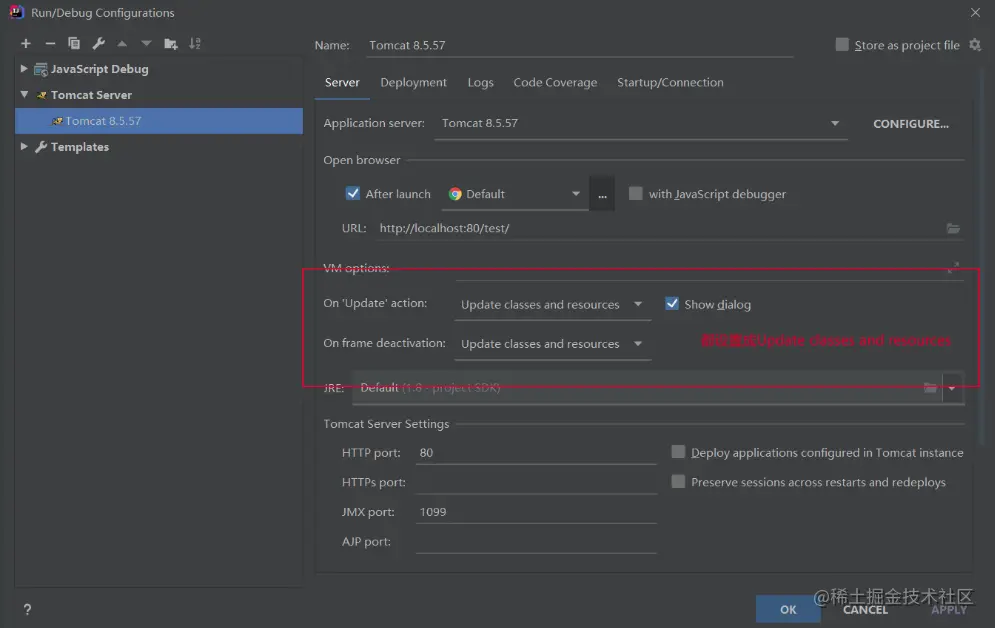Click HTTPs port field
This screenshot has height=628, width=995.
(x=536, y=482)
